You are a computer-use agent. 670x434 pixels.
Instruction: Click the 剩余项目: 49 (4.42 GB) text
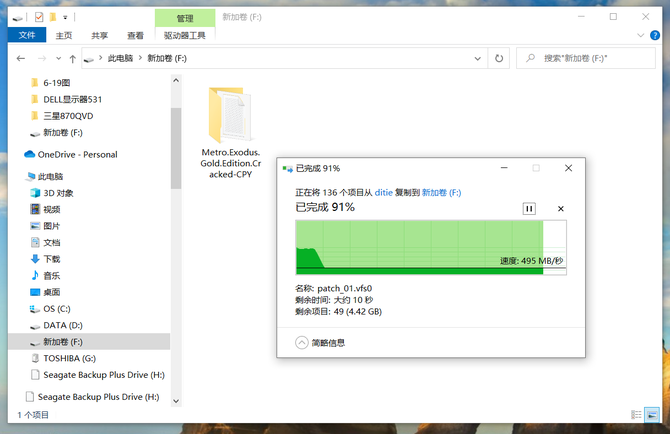338,311
